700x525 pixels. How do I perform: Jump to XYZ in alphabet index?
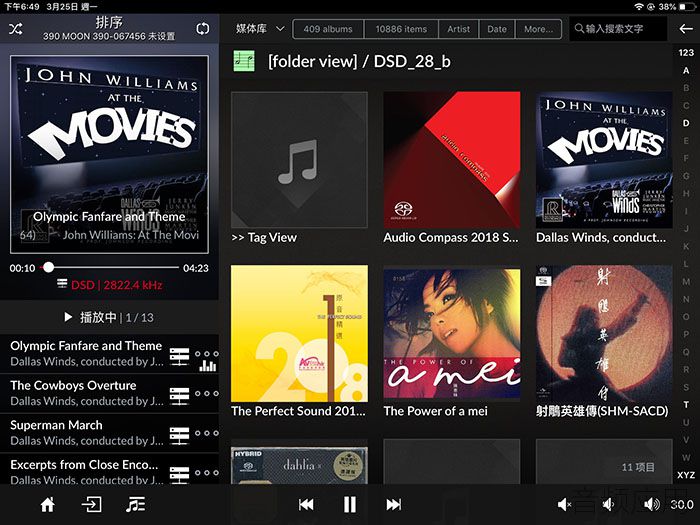point(686,475)
